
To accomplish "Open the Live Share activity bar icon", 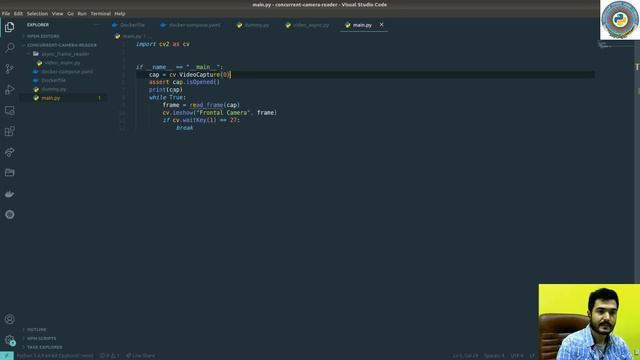I will pyautogui.click(x=9, y=152).
